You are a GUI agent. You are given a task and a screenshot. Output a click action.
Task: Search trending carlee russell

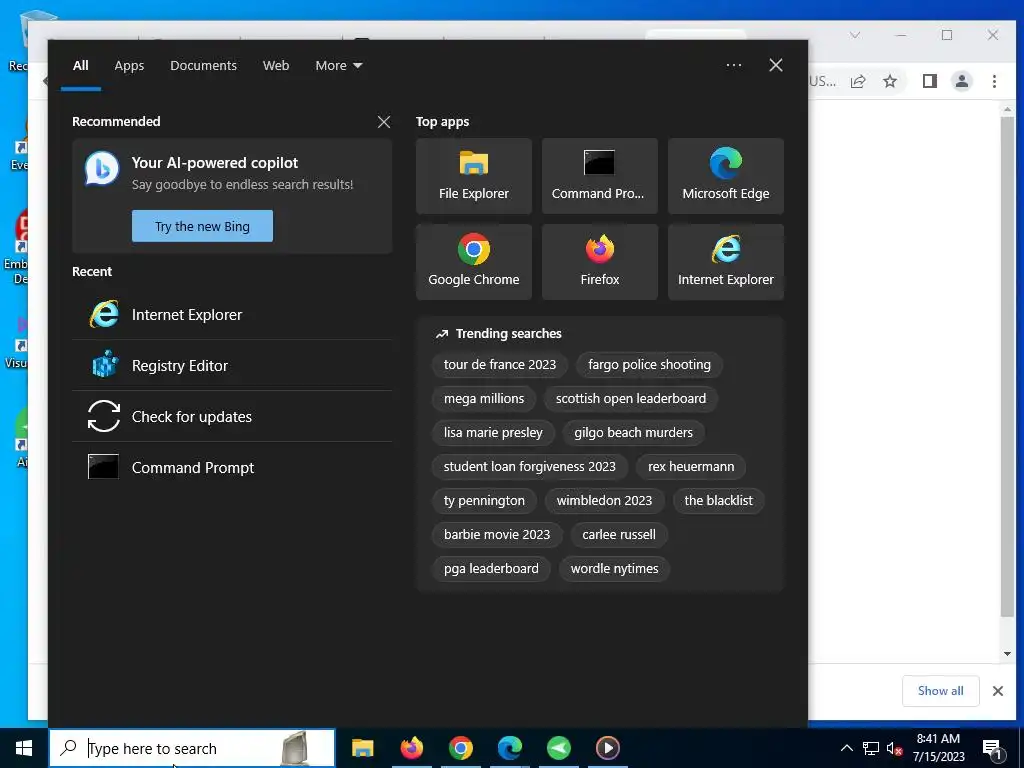click(618, 534)
